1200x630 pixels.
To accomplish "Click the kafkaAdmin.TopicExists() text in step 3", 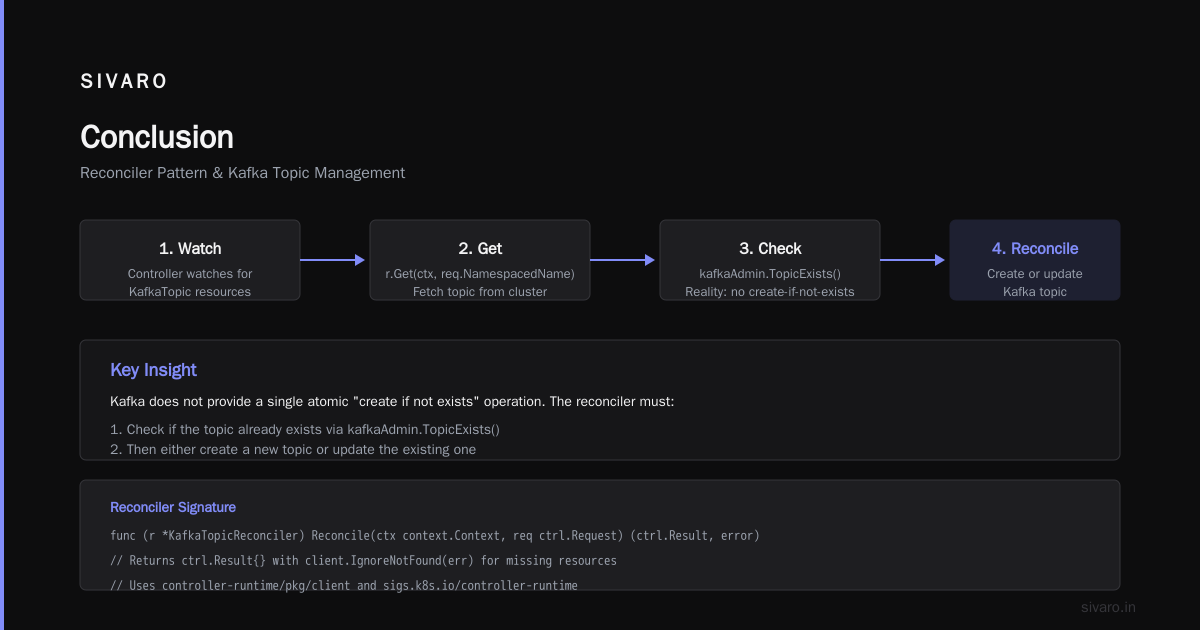I will click(770, 273).
